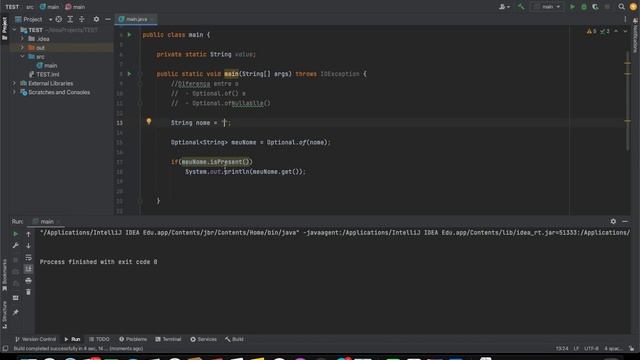Place cursor in line 'String nome' value
The image size is (640, 360).
(224, 123)
